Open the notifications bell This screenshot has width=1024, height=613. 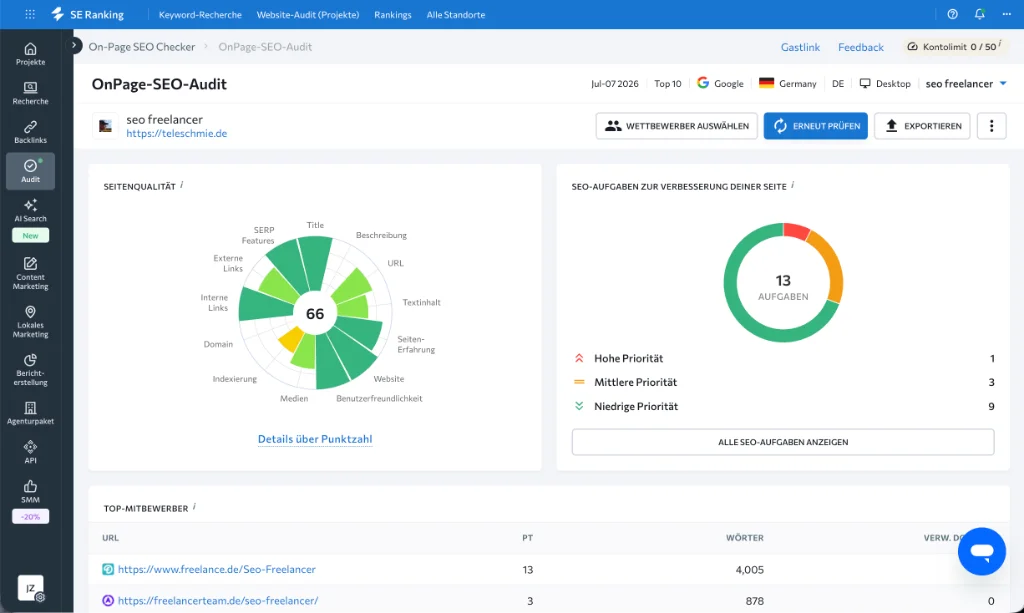coord(980,14)
